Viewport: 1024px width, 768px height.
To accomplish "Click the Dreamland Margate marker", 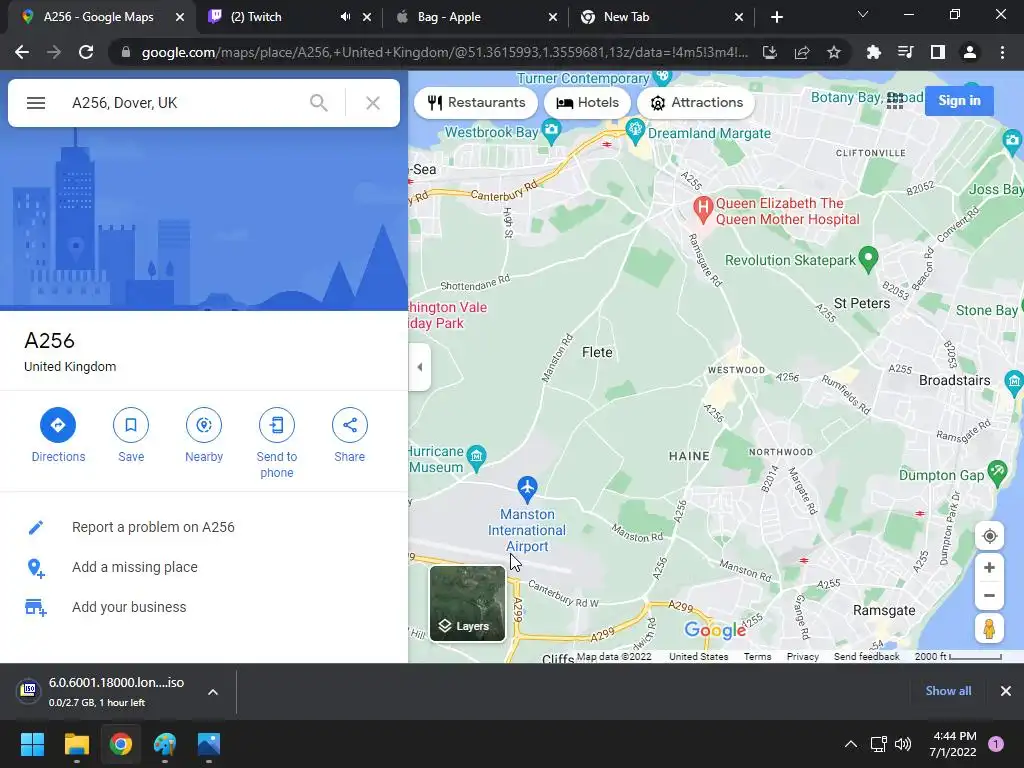I will click(635, 129).
